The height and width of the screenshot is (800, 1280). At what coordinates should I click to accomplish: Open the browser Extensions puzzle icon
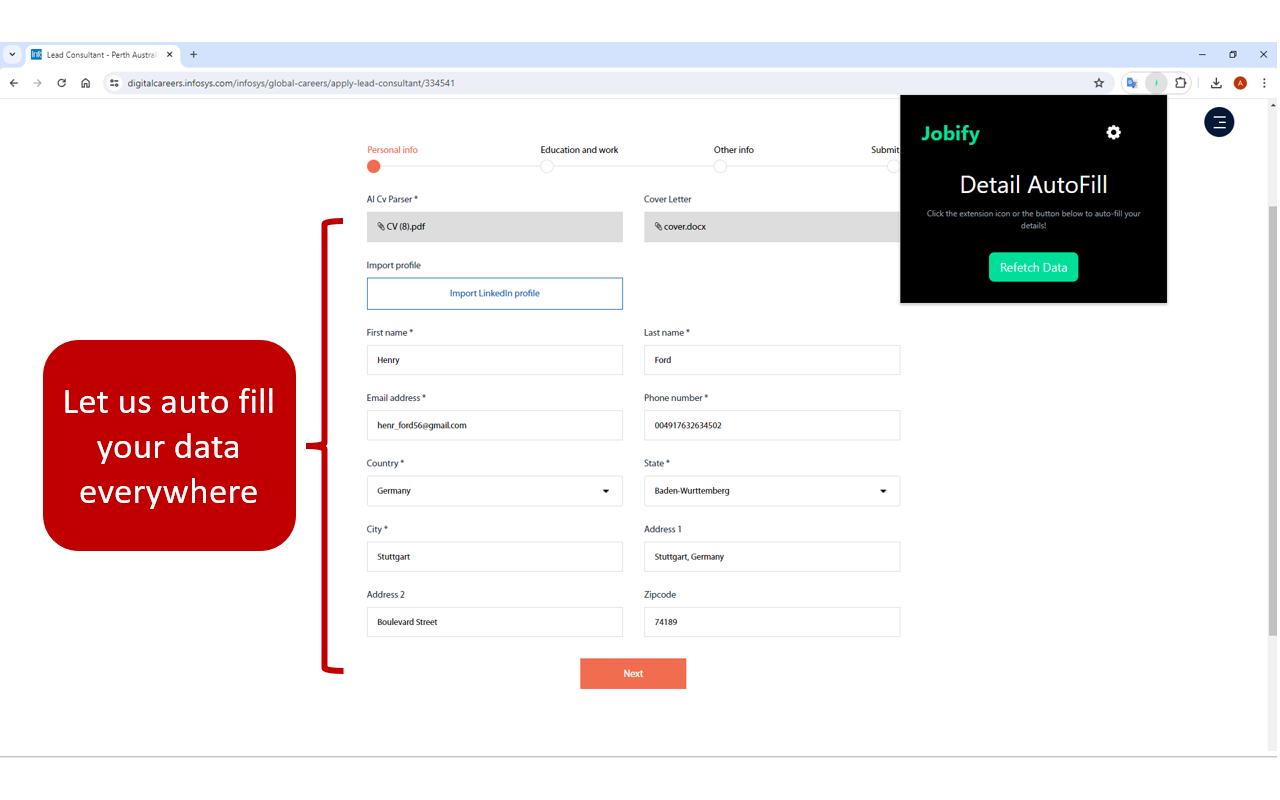[x=1181, y=83]
